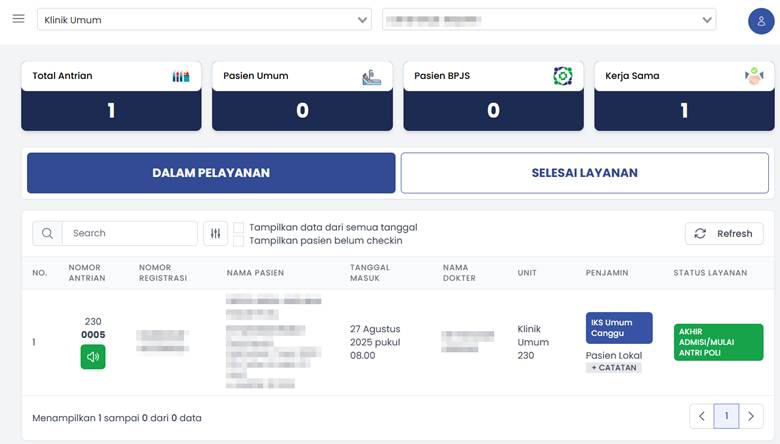
Task: Click the + CATATAN note button
Action: point(613,368)
